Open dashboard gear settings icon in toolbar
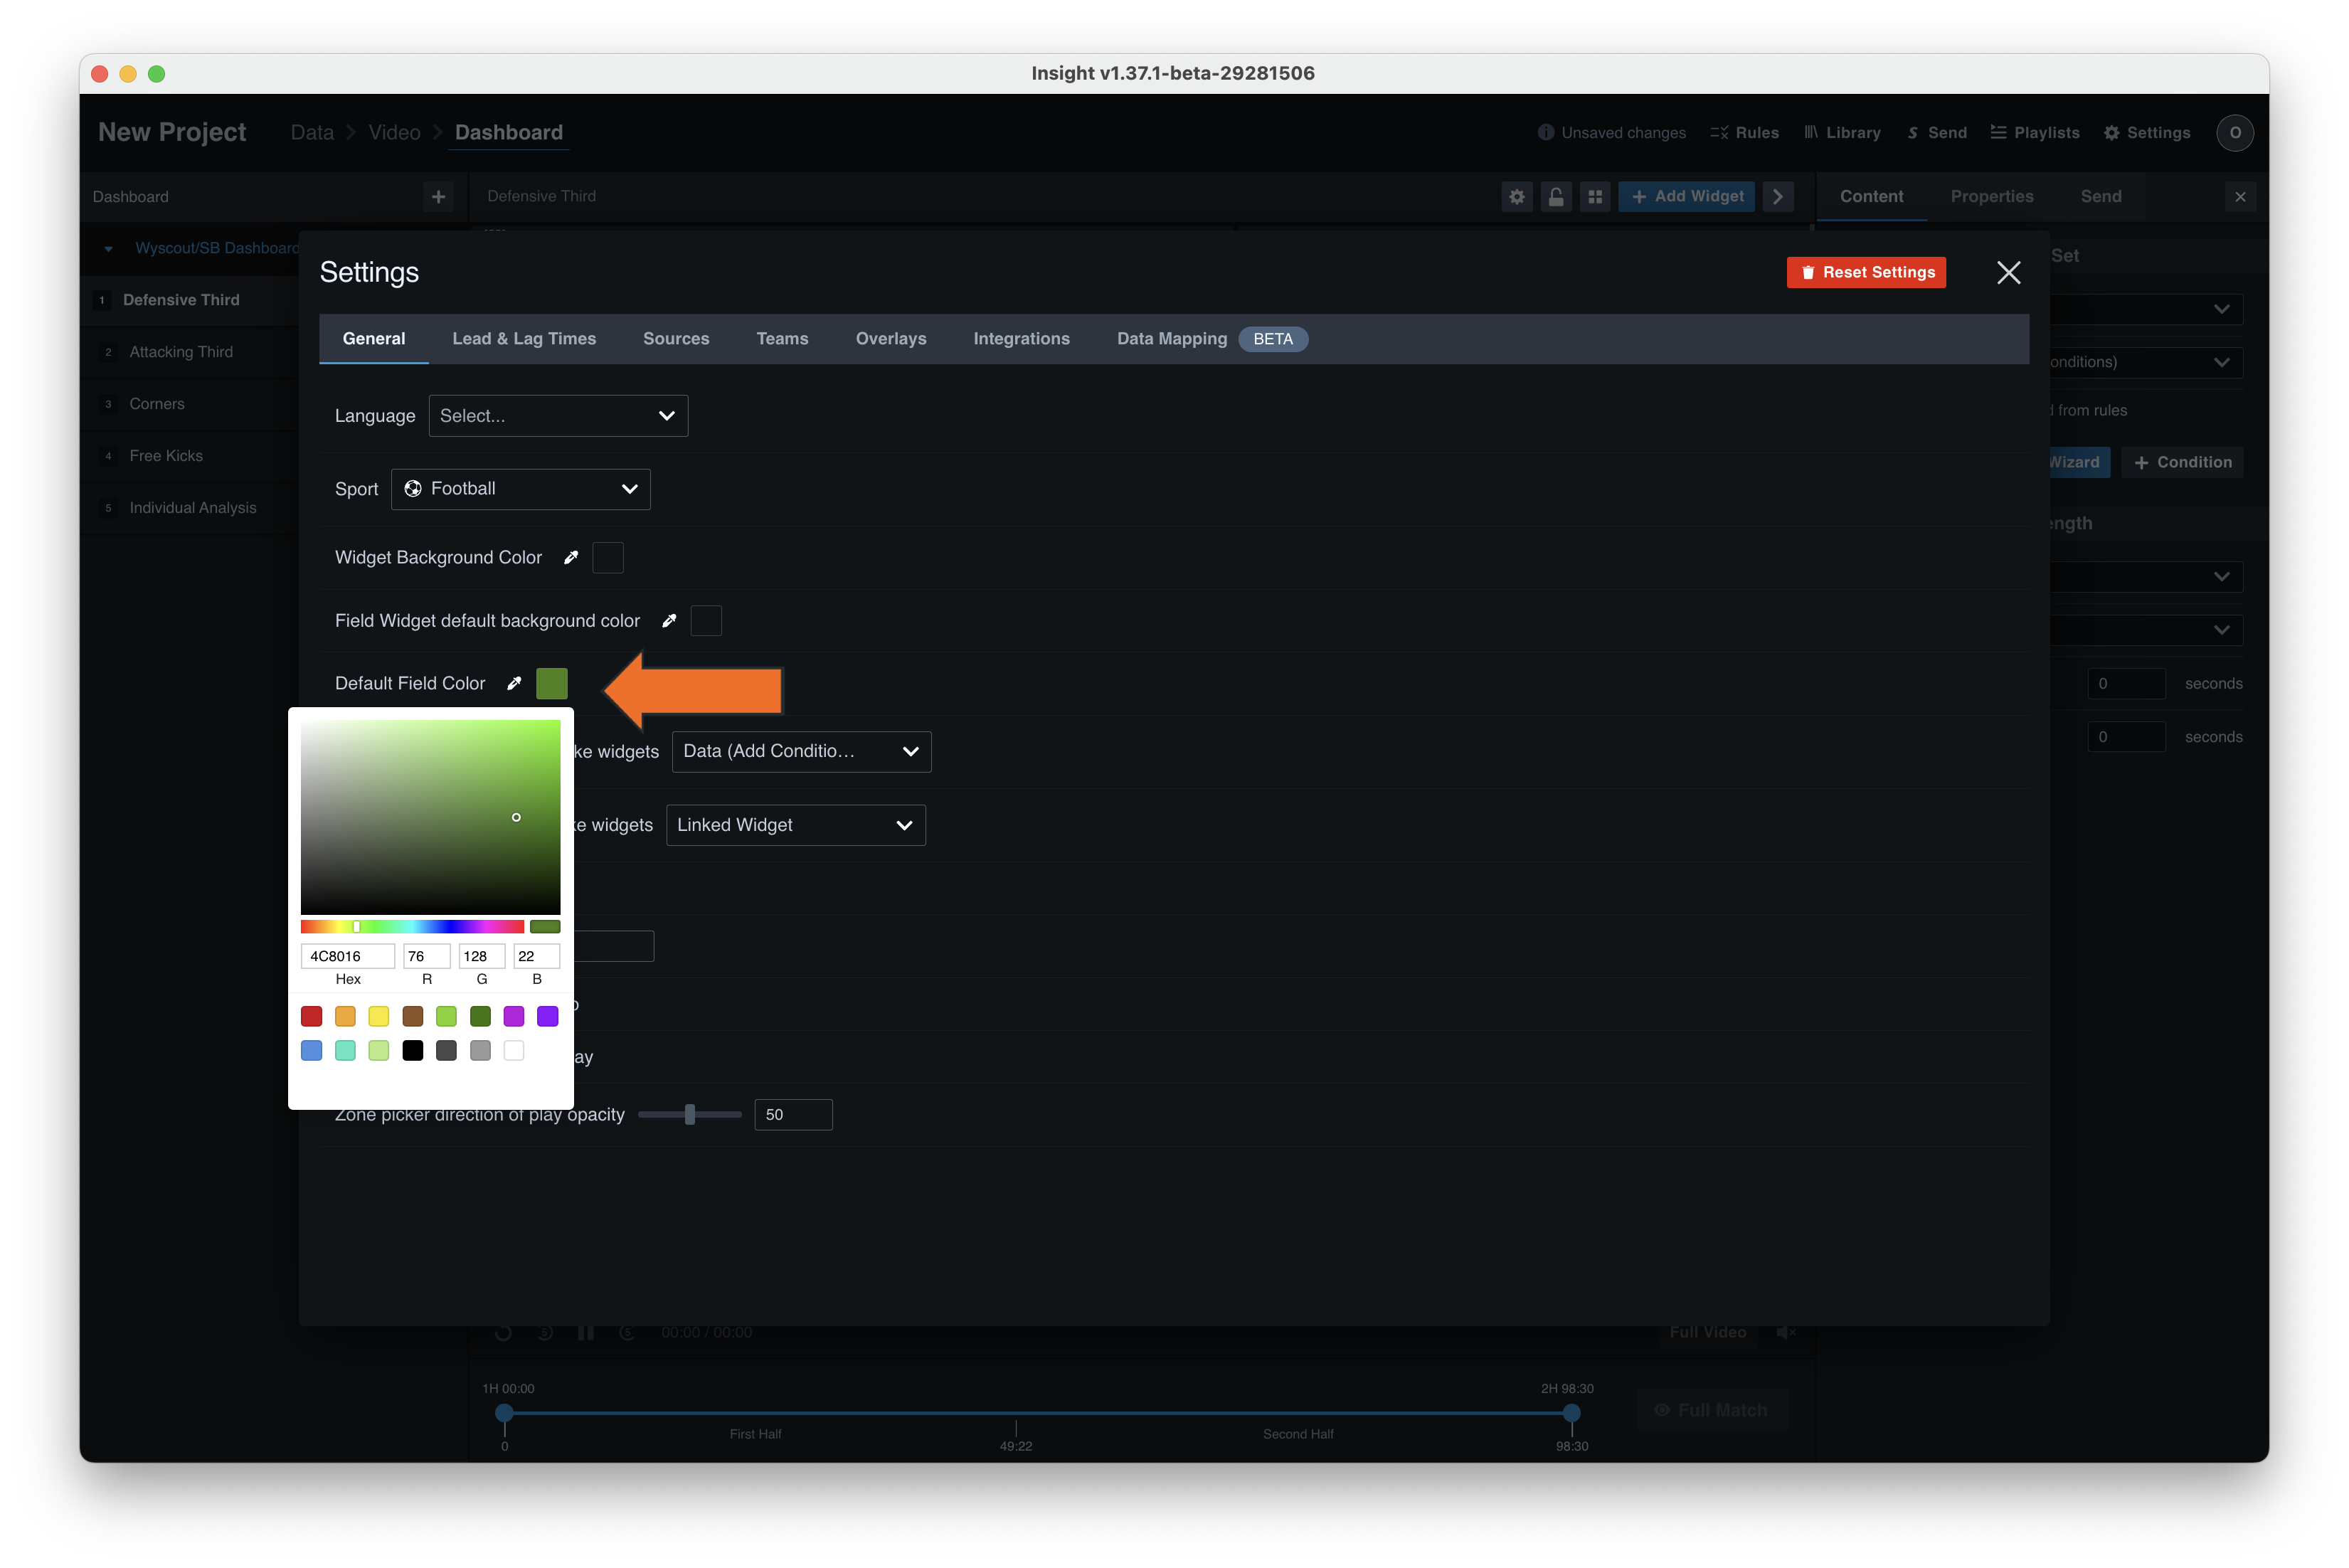The width and height of the screenshot is (2349, 1568). pos(1517,197)
